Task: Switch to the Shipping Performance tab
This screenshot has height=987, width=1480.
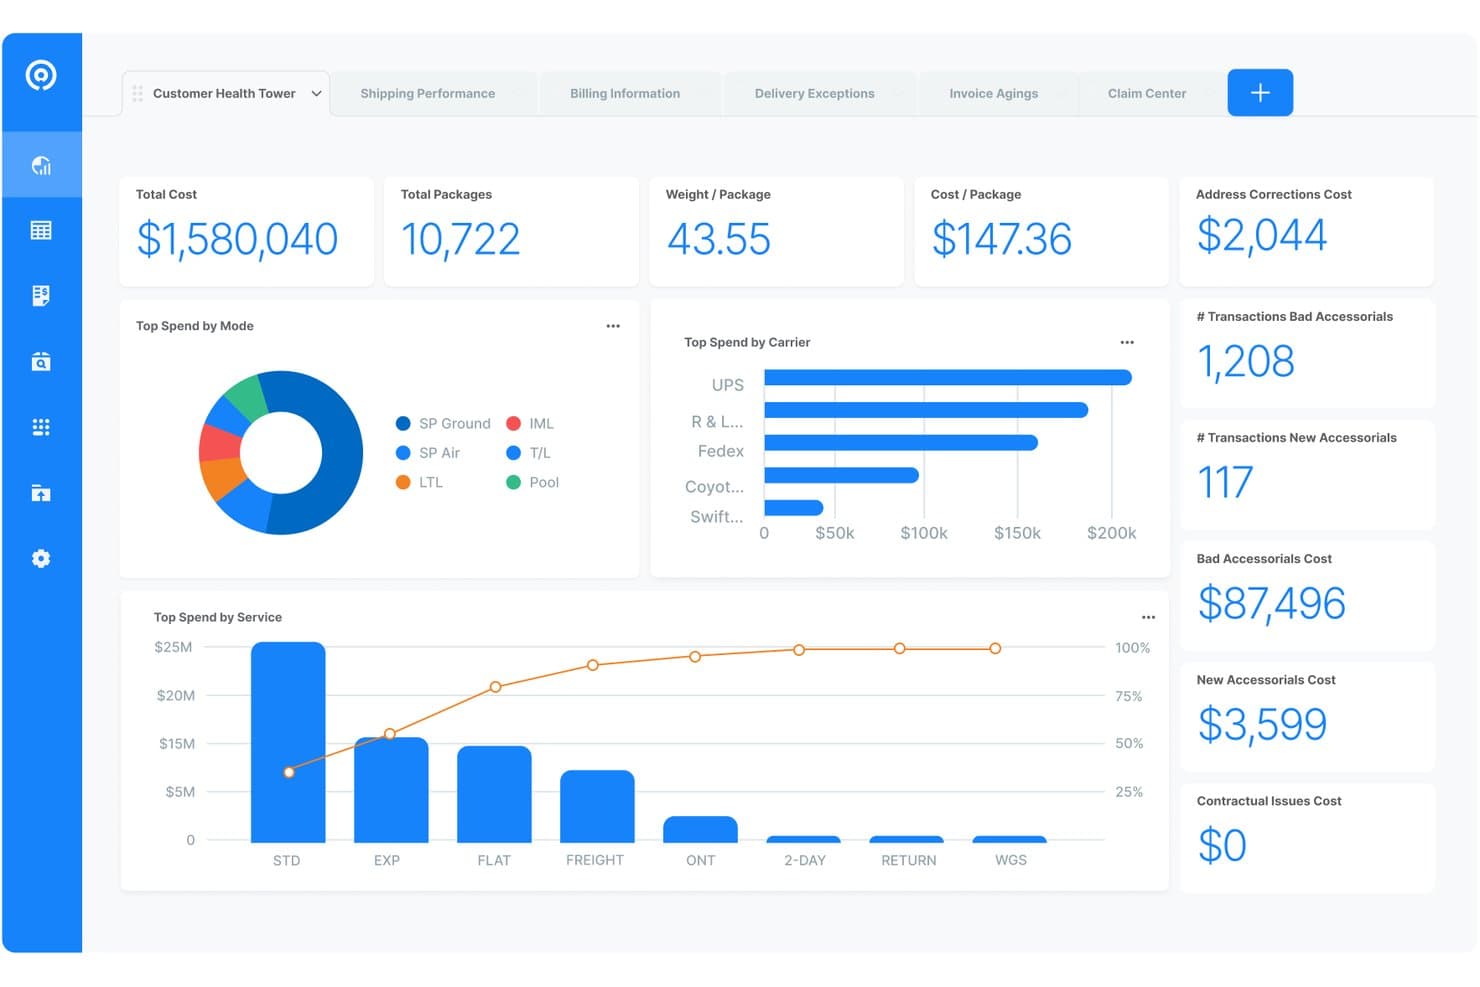Action: [428, 93]
